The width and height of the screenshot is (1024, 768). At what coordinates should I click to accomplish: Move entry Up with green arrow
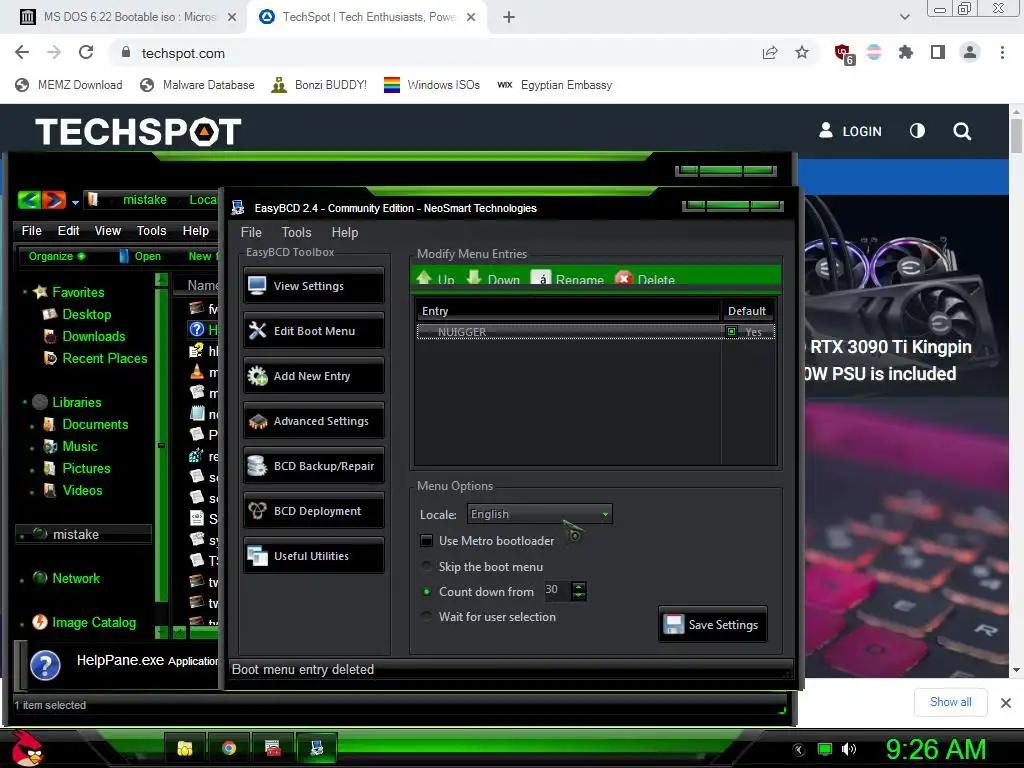coord(436,279)
